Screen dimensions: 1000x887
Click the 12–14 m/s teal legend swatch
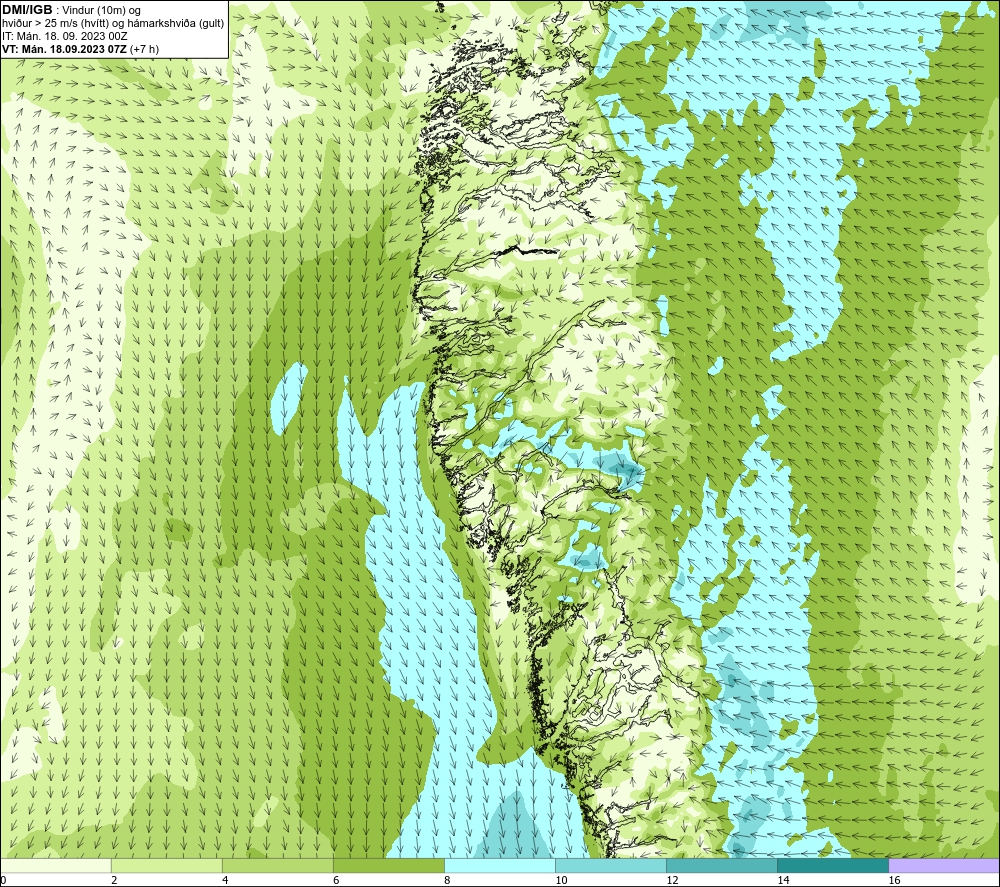click(722, 865)
